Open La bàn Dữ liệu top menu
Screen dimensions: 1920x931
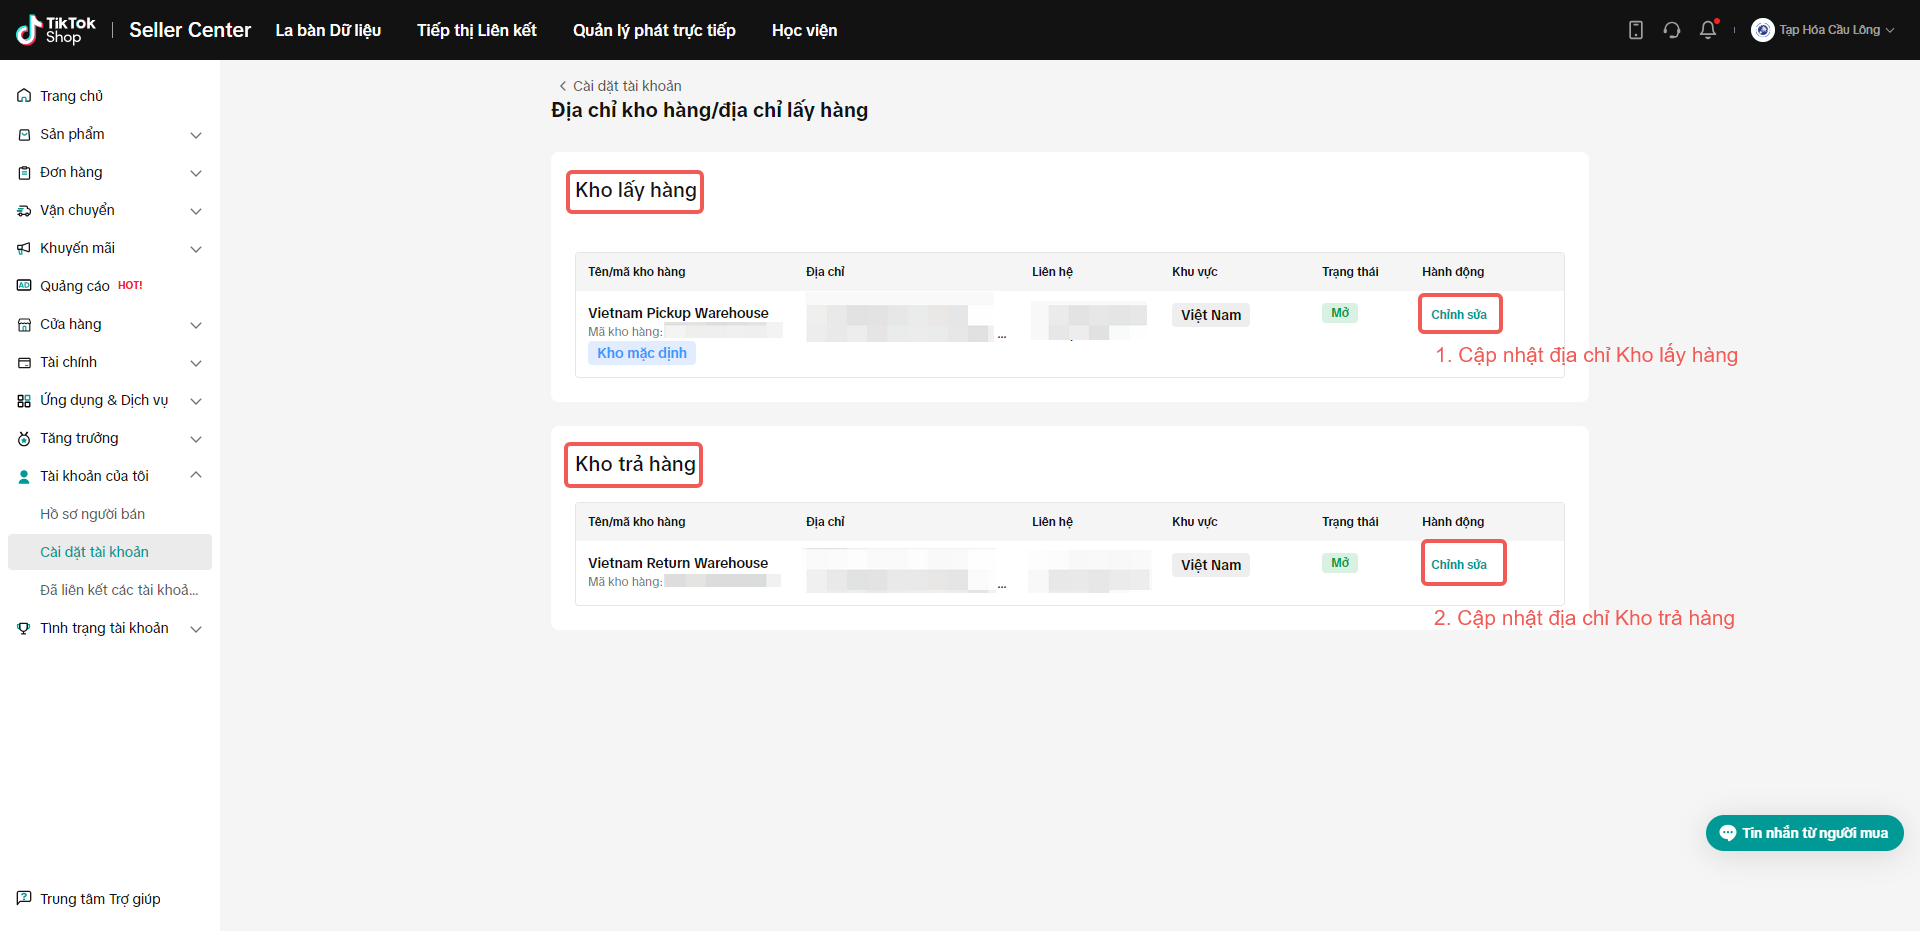pyautogui.click(x=328, y=30)
